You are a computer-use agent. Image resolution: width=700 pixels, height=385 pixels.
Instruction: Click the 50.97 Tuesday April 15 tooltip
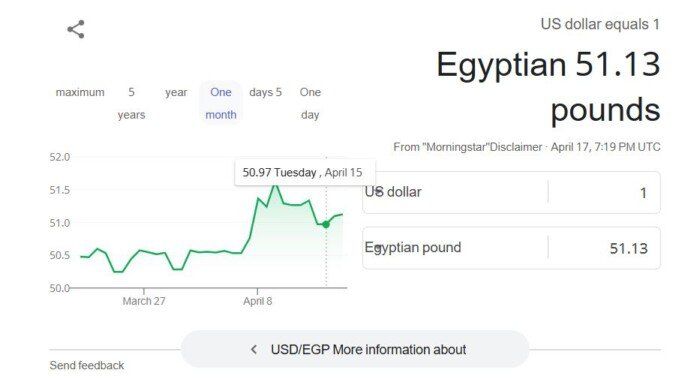[x=305, y=172]
